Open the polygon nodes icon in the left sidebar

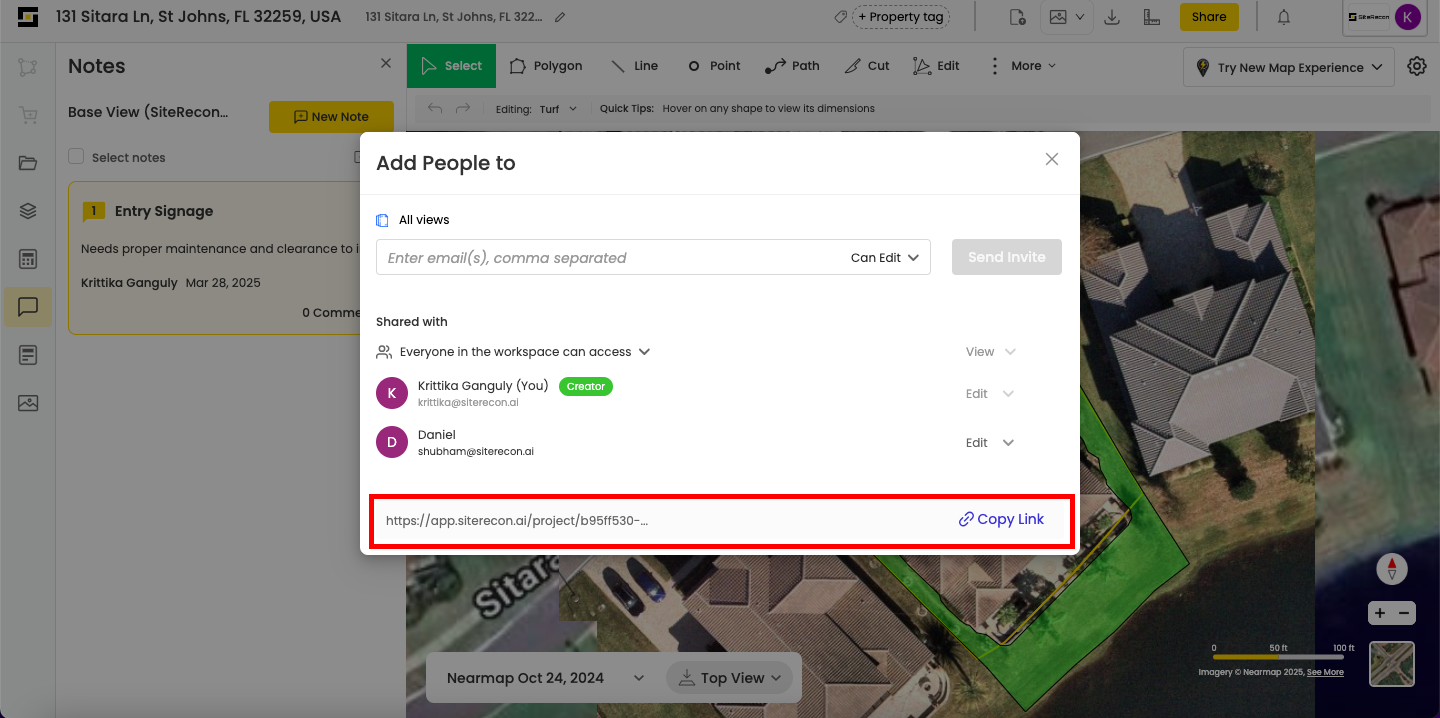click(x=28, y=67)
